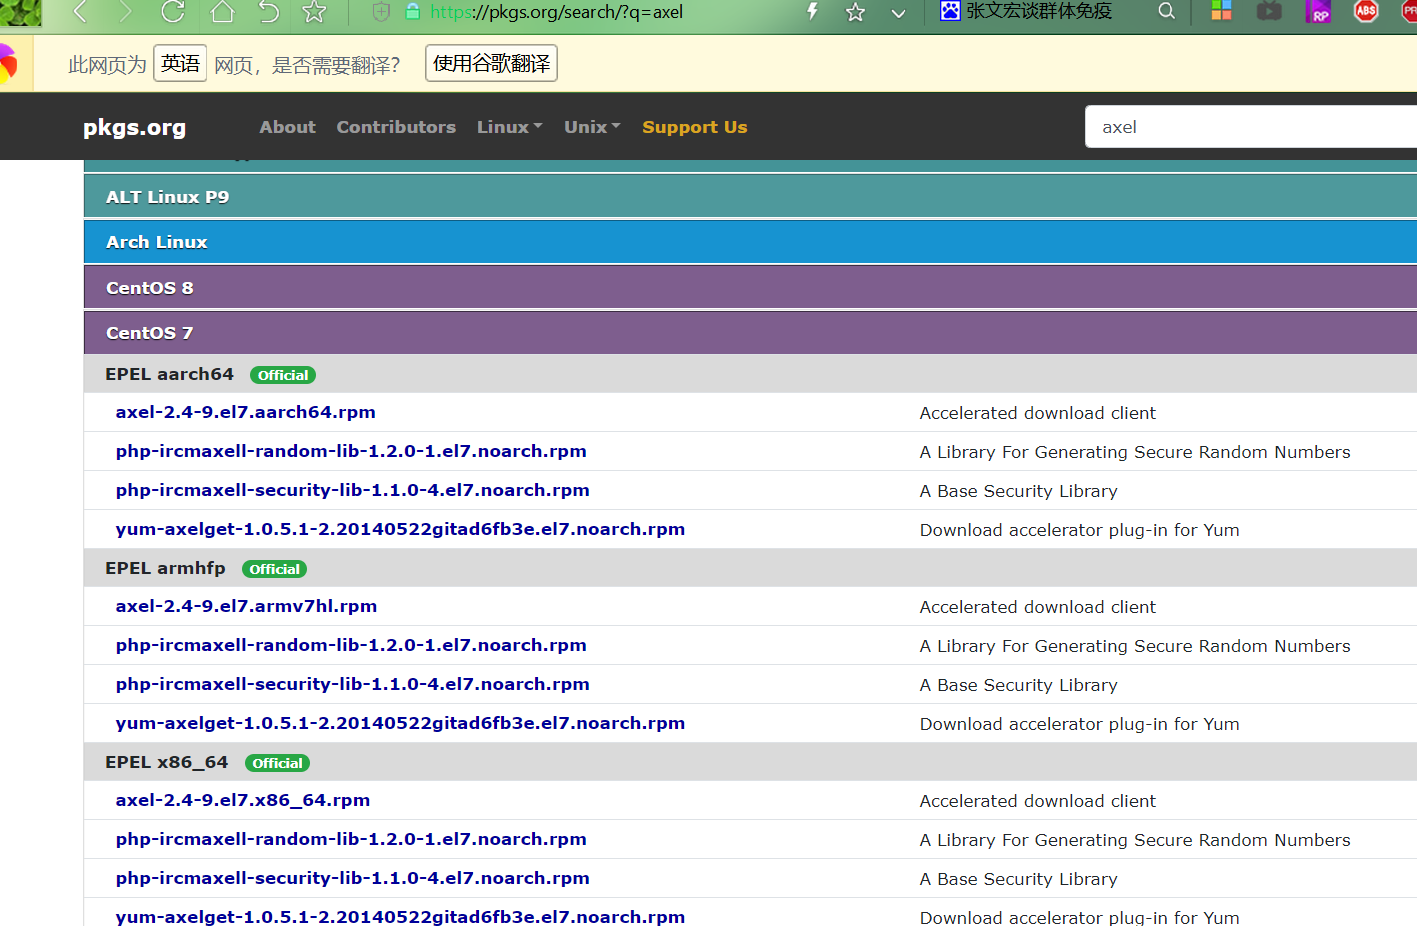Viewport: 1417px width, 926px height.
Task: Click the avatar thumbnail in top-left corner
Action: (21, 13)
